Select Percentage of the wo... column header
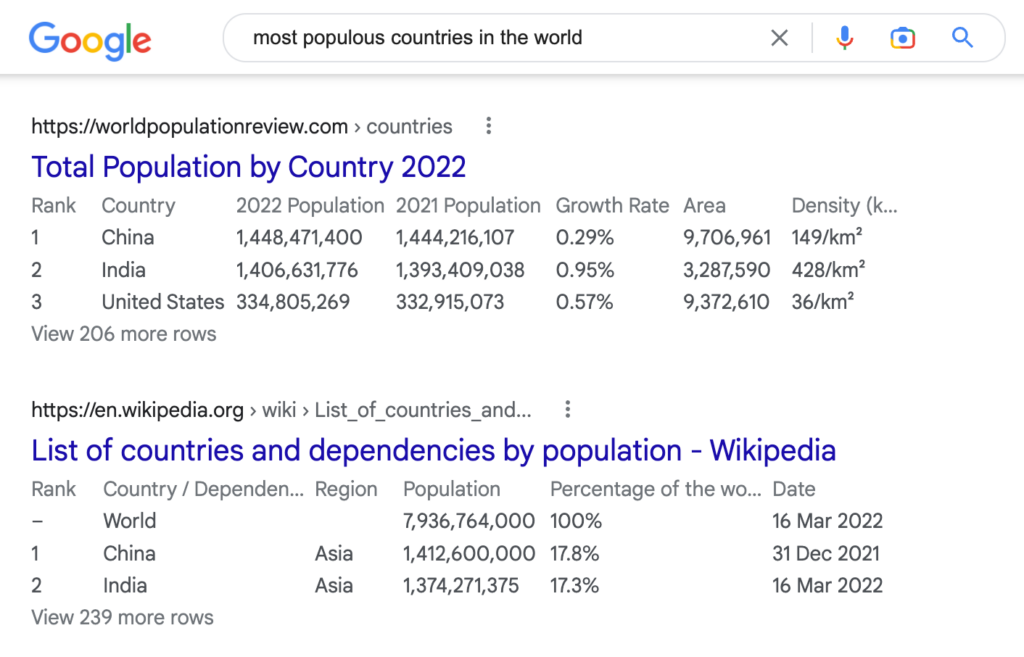The image size is (1024, 657). [655, 489]
